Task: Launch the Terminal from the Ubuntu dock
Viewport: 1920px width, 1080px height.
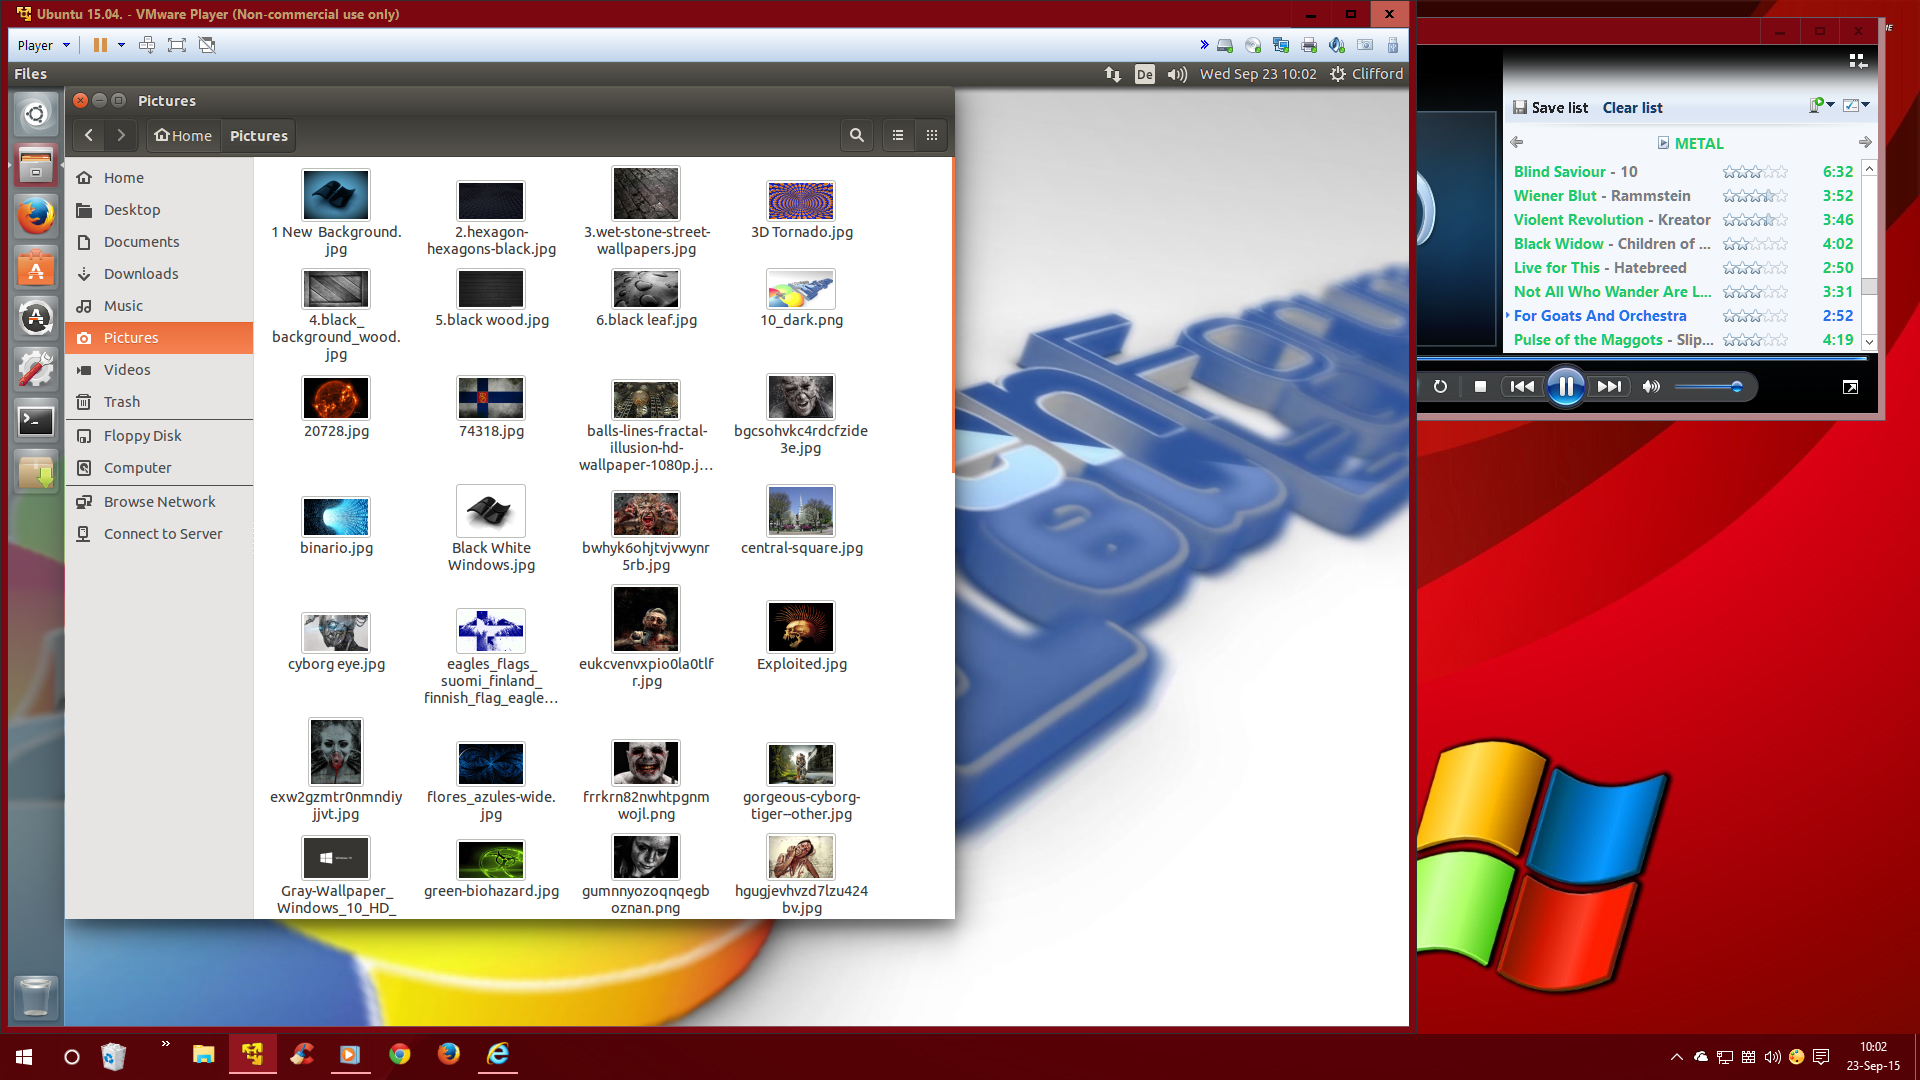Action: 36,421
